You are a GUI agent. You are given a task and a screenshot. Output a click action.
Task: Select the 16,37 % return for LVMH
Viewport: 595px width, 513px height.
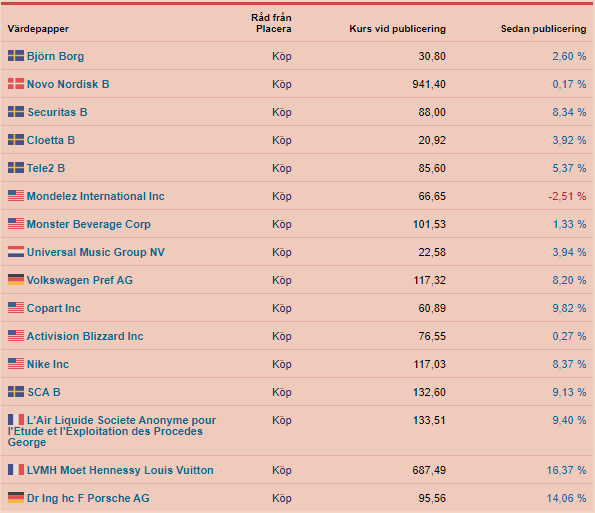pyautogui.click(x=567, y=471)
